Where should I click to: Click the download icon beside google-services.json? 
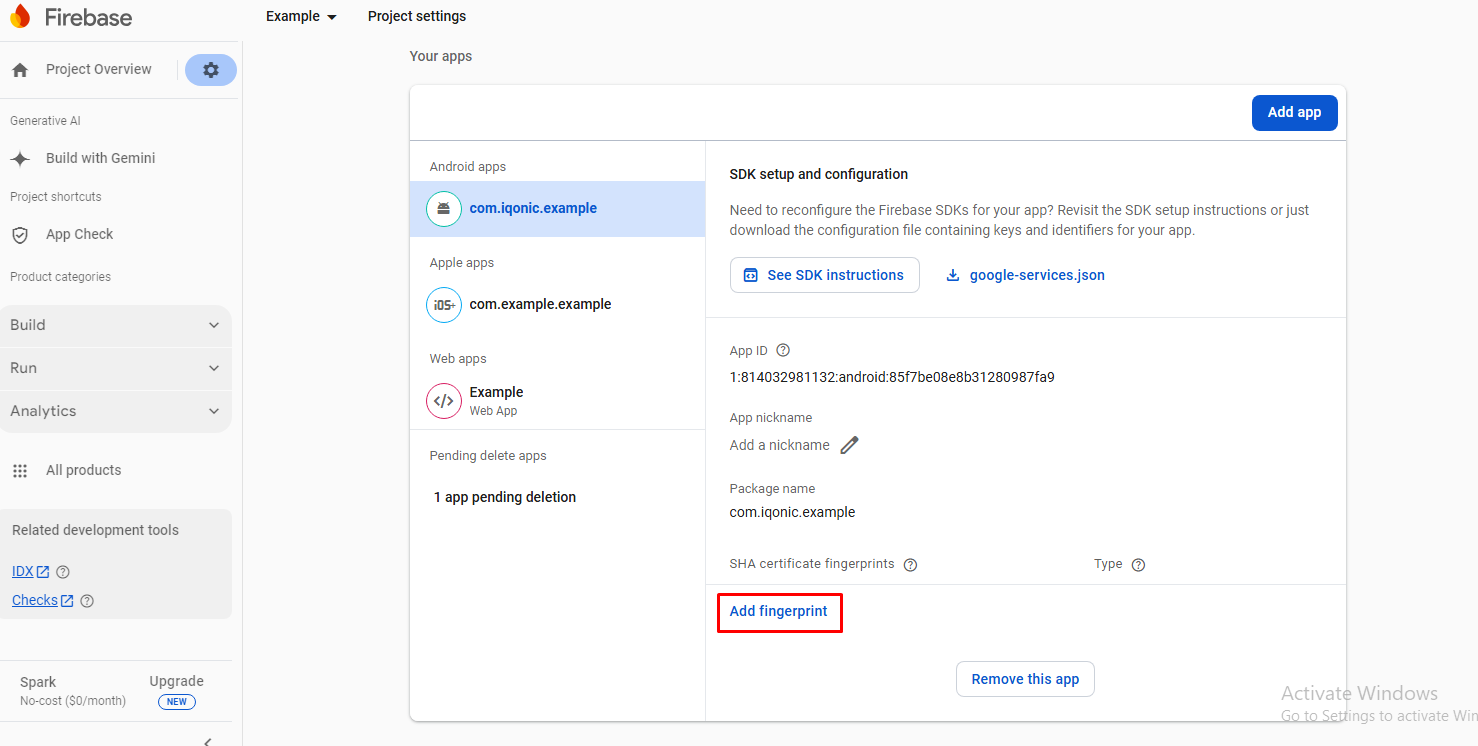click(x=953, y=275)
